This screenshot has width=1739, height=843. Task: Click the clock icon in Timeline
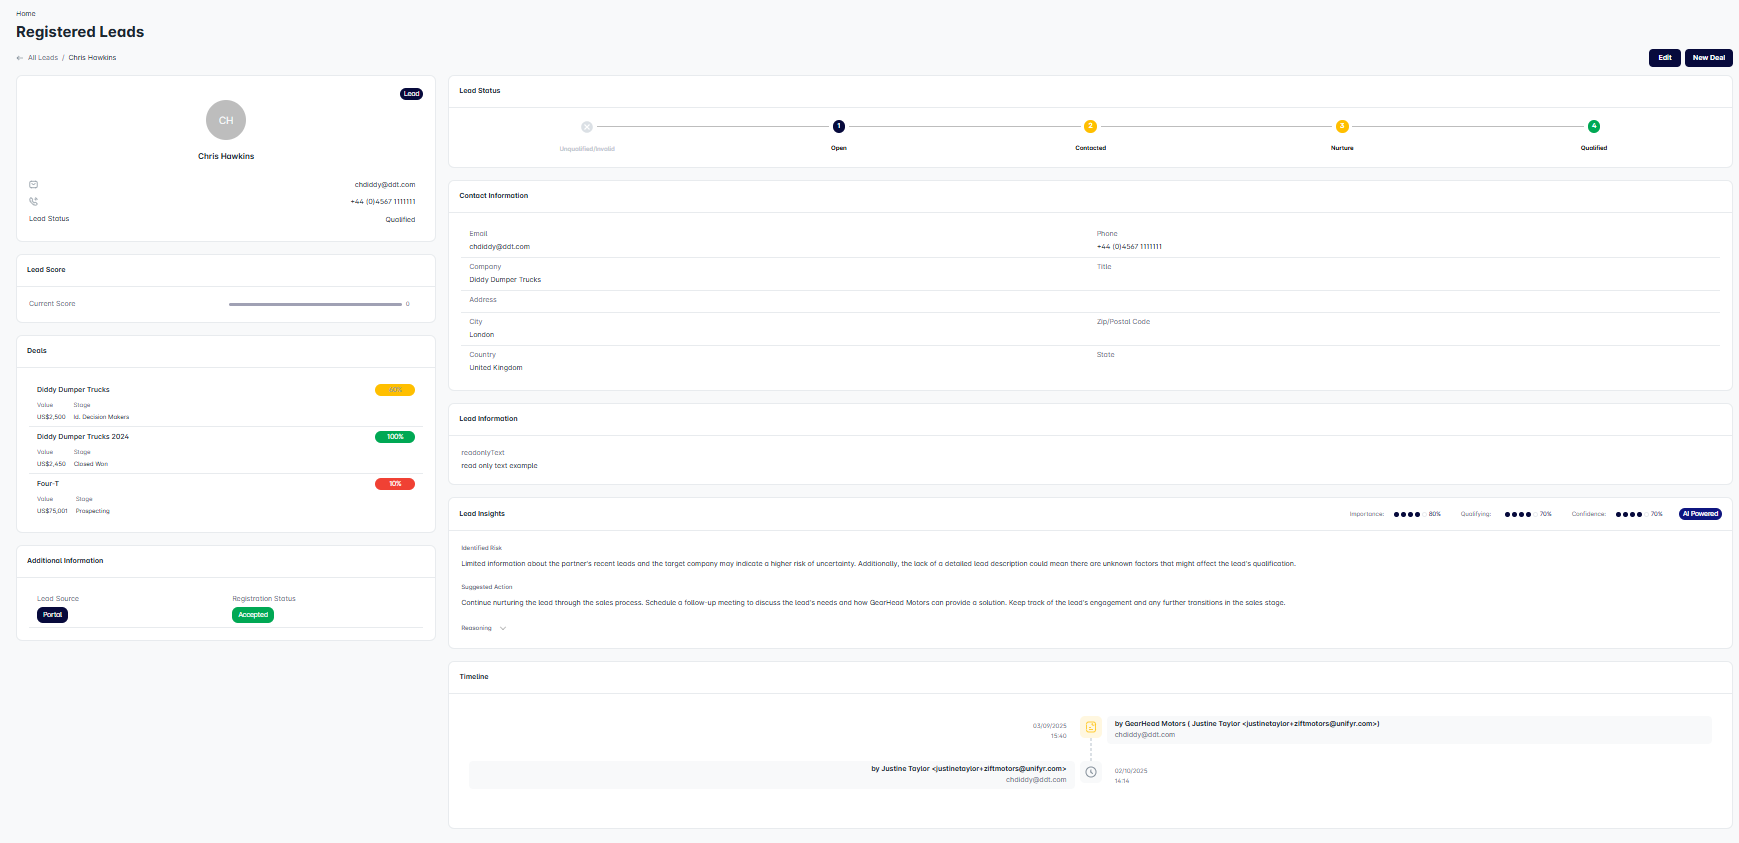[1091, 772]
